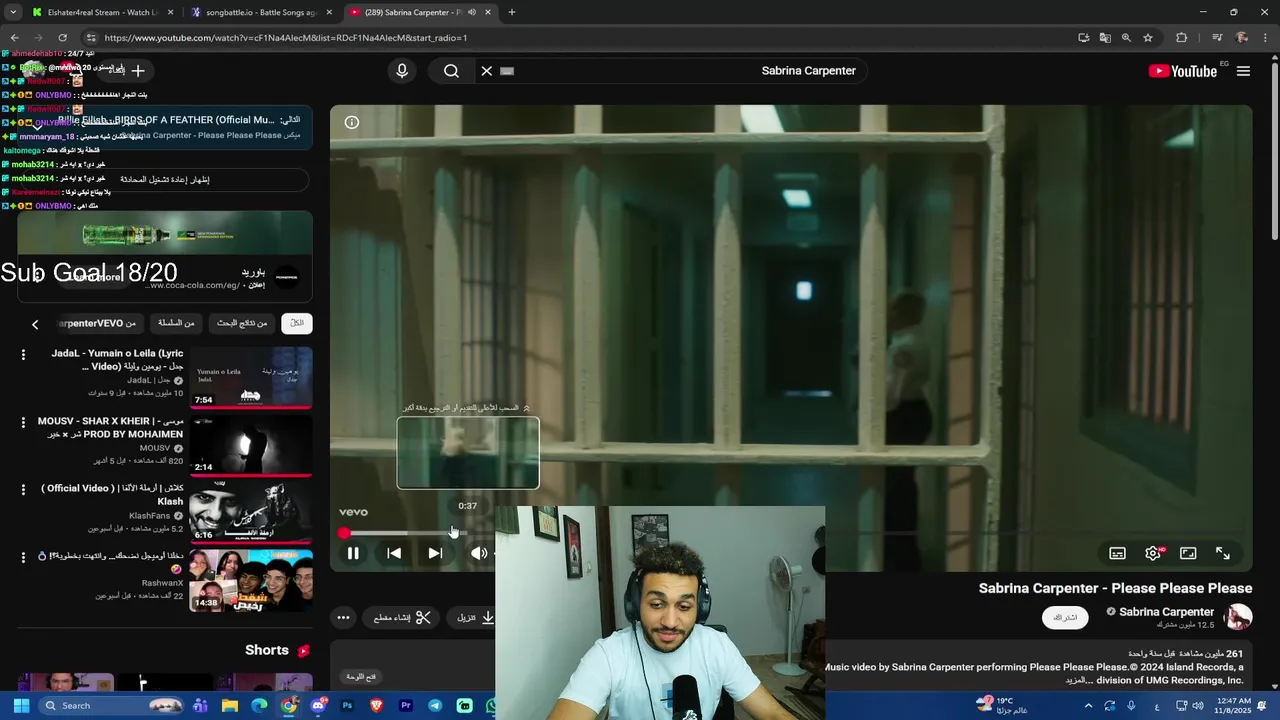Viewport: 1280px width, 720px height.
Task: Open the browser extensions puzzle icon
Action: coord(1181,38)
